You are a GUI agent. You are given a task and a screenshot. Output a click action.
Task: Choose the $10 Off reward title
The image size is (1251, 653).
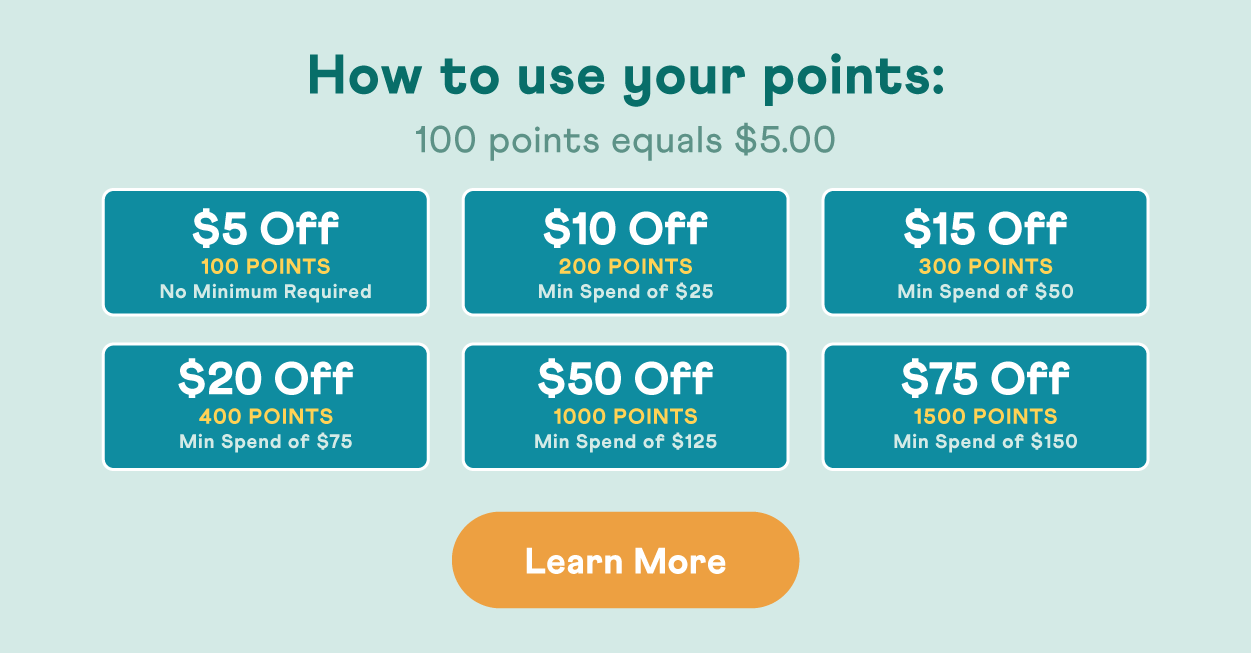pos(625,229)
